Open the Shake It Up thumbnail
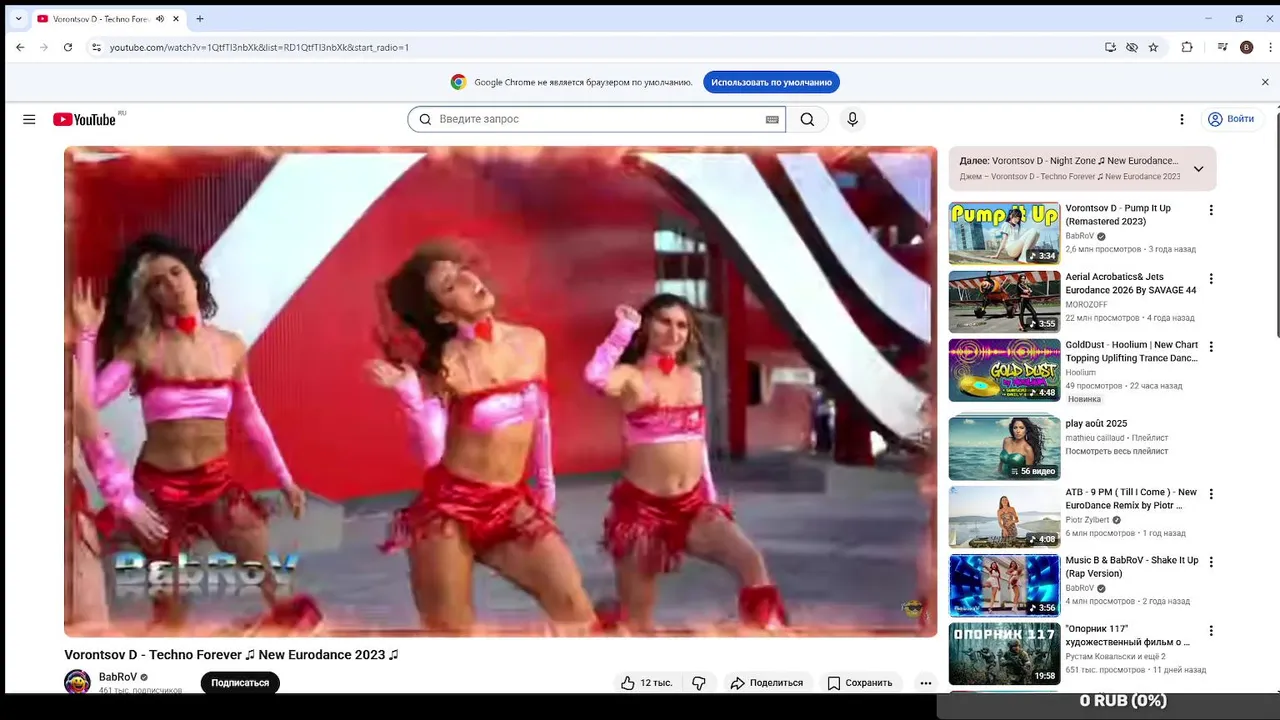The image size is (1280, 720). pos(1004,585)
